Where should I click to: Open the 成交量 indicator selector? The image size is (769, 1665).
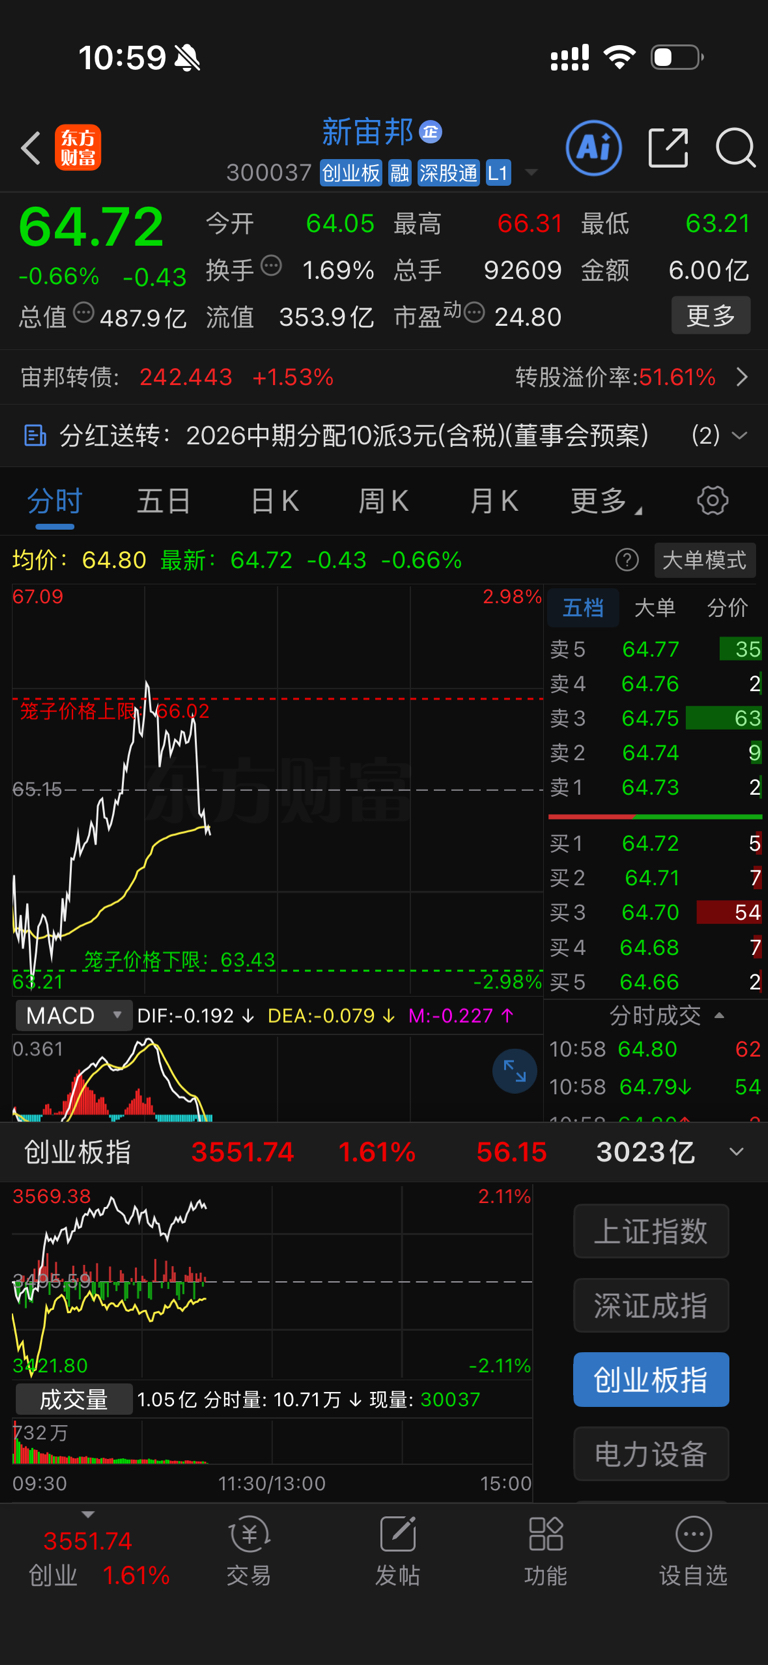(73, 1399)
